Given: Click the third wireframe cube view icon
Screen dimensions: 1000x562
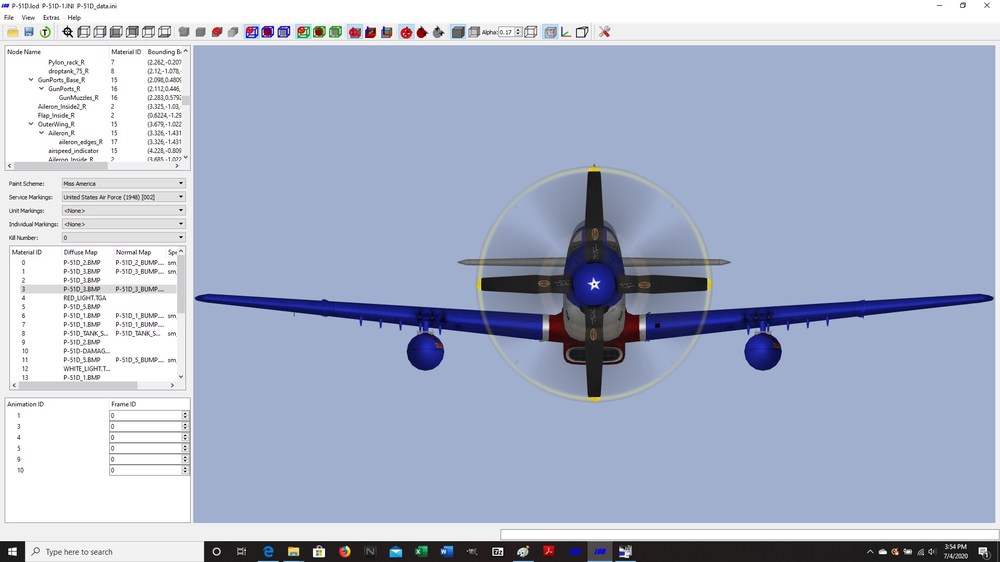Looking at the screenshot, I should point(116,32).
